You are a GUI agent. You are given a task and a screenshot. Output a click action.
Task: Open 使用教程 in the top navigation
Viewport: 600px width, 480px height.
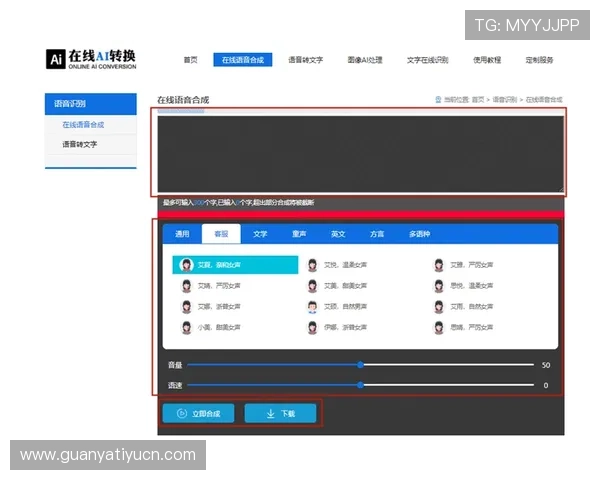pos(487,60)
